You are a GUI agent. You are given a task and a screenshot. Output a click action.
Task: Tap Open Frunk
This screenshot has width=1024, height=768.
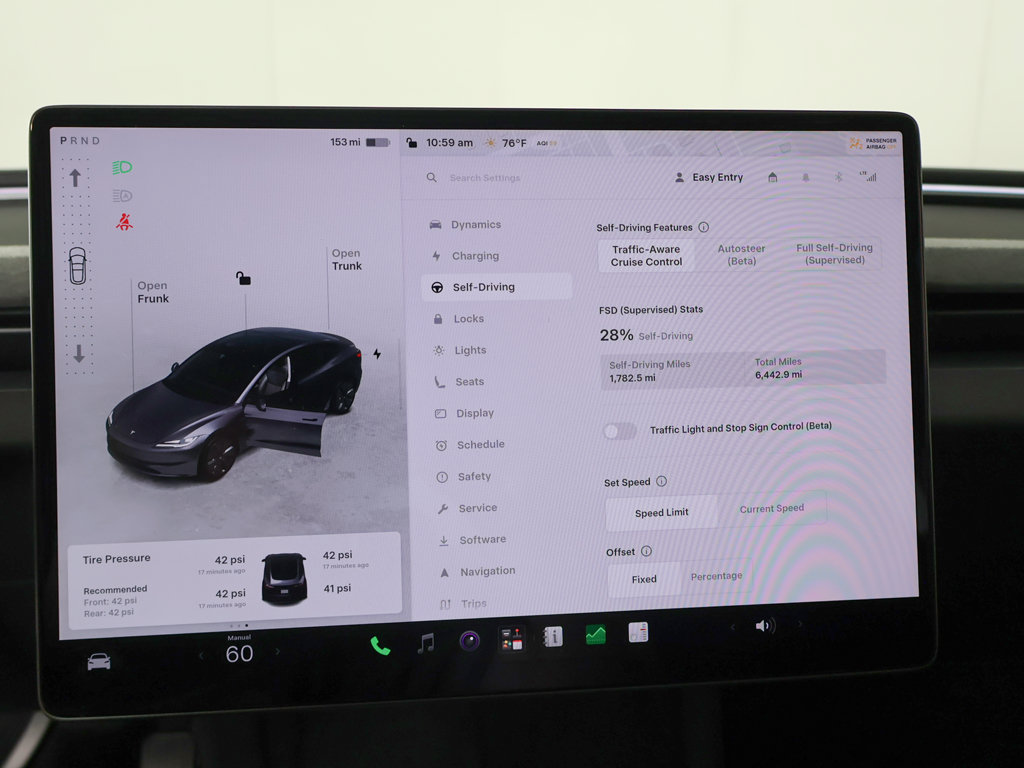point(153,292)
